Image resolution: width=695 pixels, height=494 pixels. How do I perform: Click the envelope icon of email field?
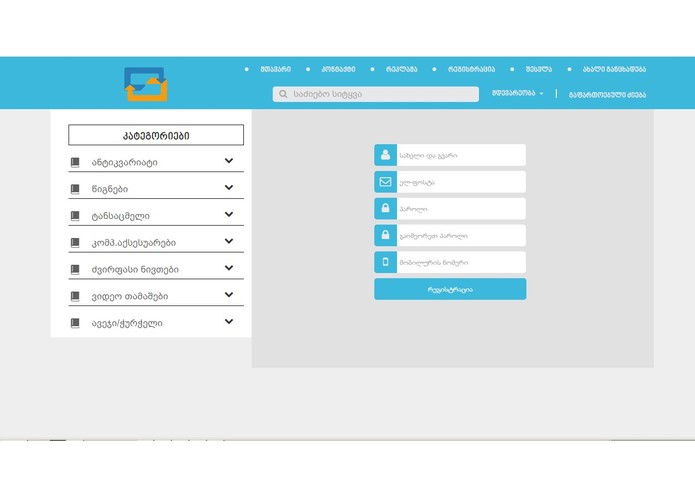pyautogui.click(x=385, y=182)
